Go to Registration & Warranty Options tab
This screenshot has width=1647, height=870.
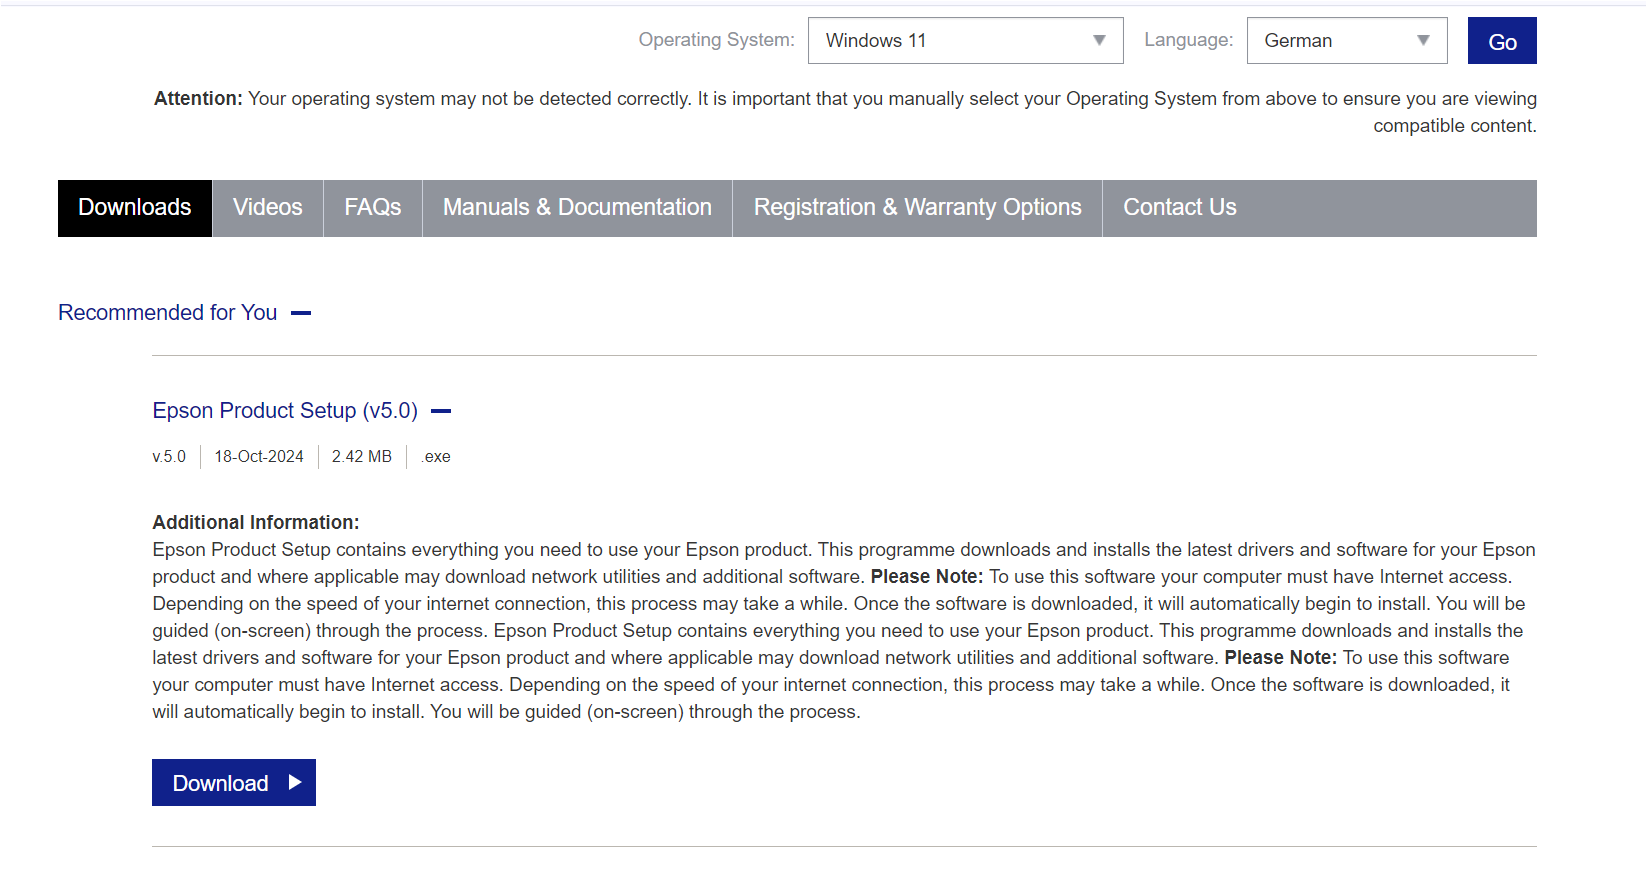[x=917, y=208]
